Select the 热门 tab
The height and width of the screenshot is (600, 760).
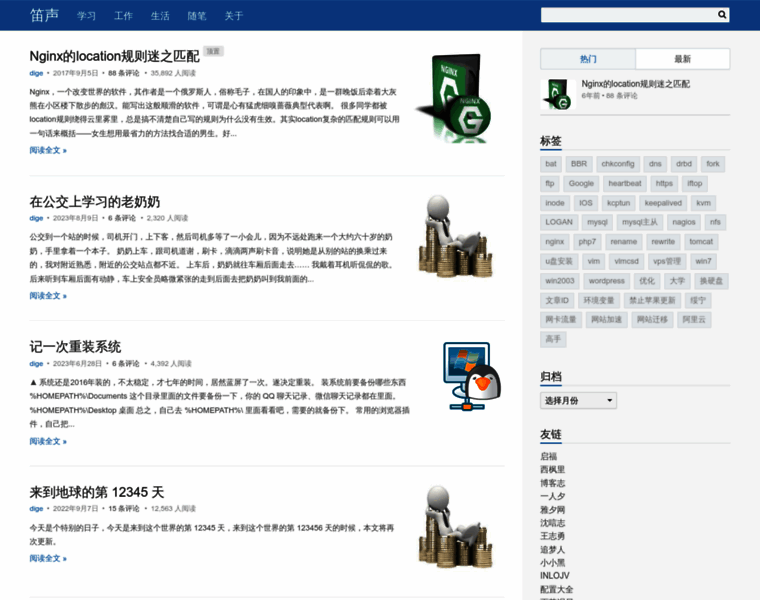(588, 59)
